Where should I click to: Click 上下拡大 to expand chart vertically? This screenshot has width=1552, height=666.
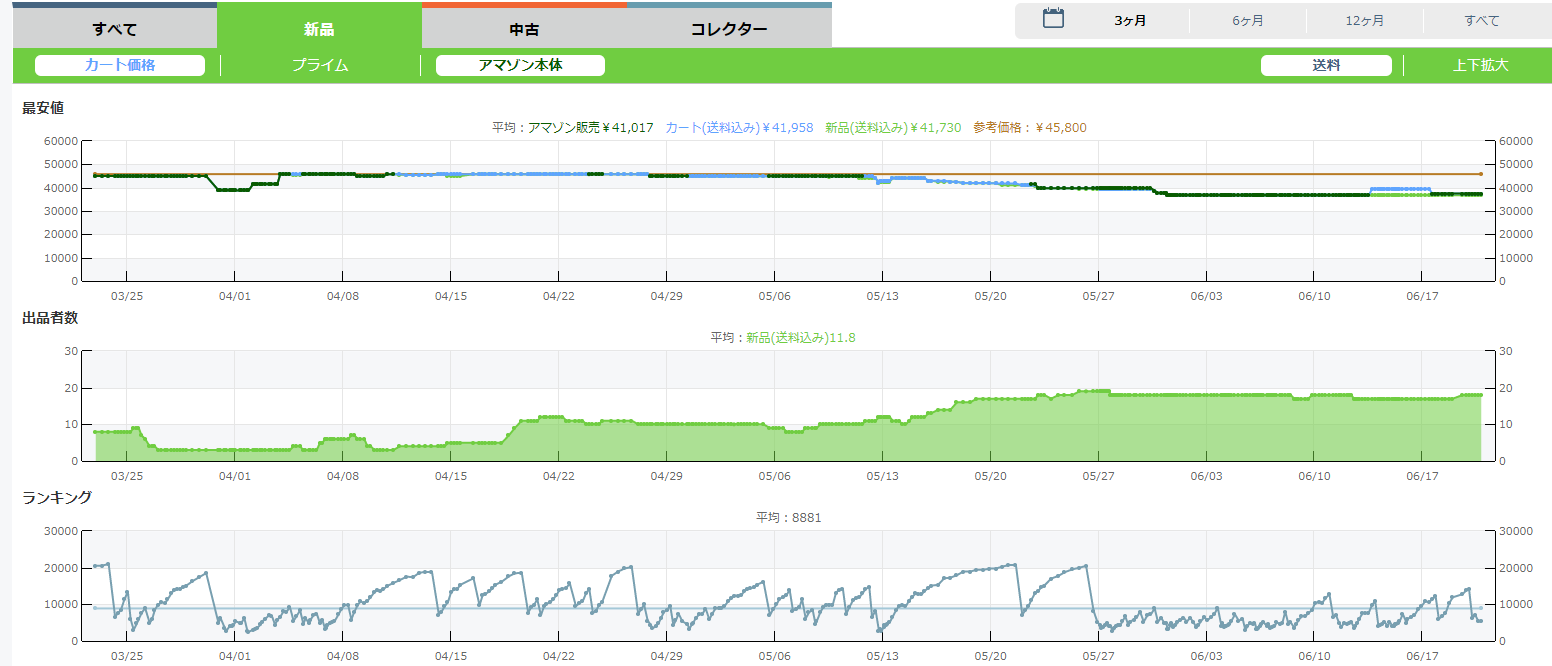tap(1480, 65)
